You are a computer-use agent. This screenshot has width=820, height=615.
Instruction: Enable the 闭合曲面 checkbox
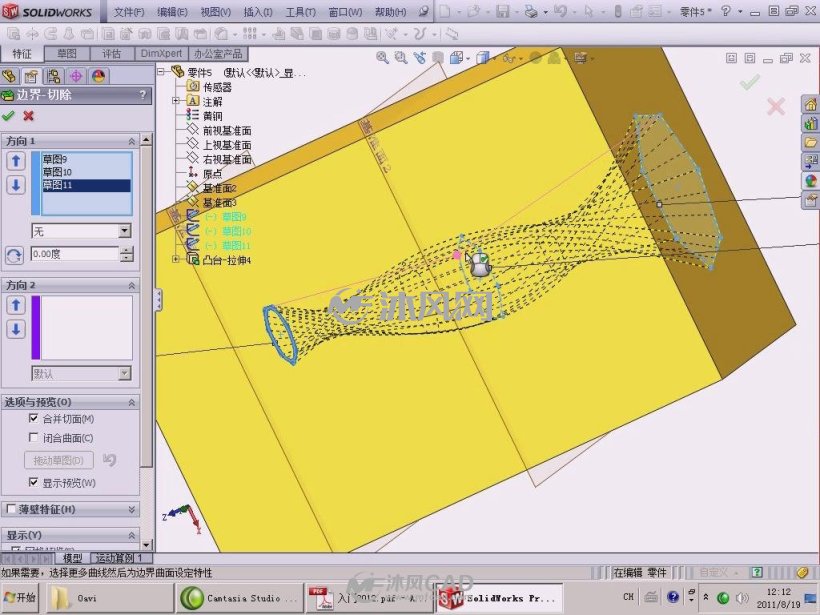point(33,437)
